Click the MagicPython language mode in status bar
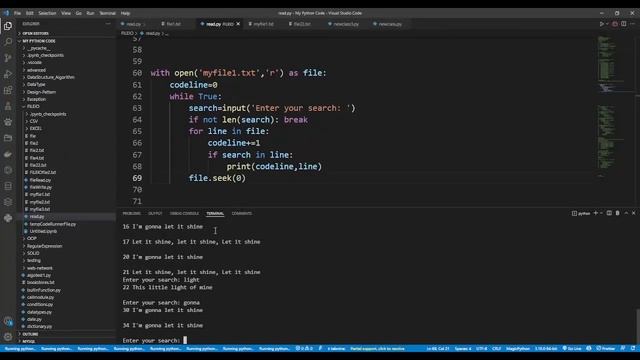Image resolution: width=640 pixels, height=360 pixels. click(518, 349)
